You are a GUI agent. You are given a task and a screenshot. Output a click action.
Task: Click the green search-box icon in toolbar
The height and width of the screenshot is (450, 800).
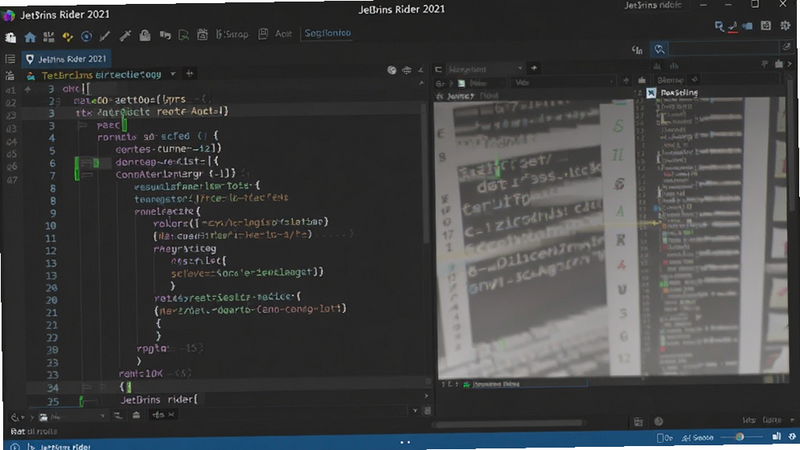184,35
